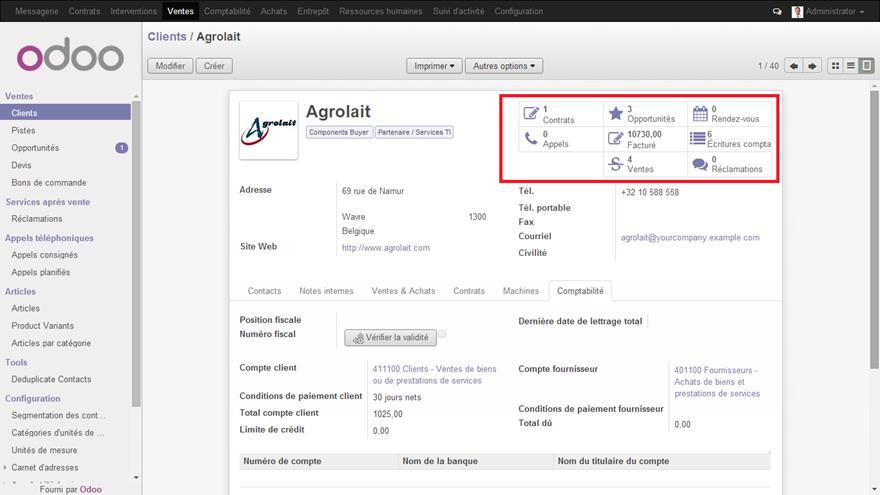Click the Modifier button
The image size is (880, 495).
pos(170,66)
